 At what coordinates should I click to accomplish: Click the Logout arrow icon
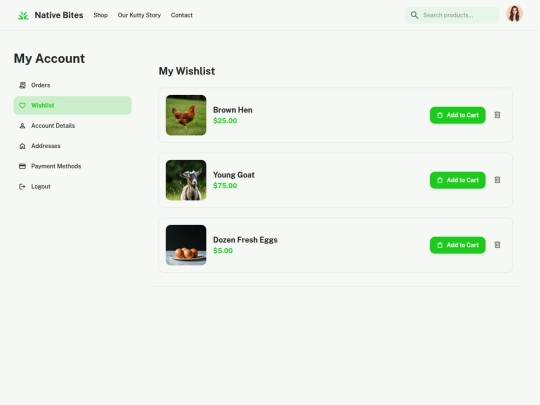pos(22,187)
